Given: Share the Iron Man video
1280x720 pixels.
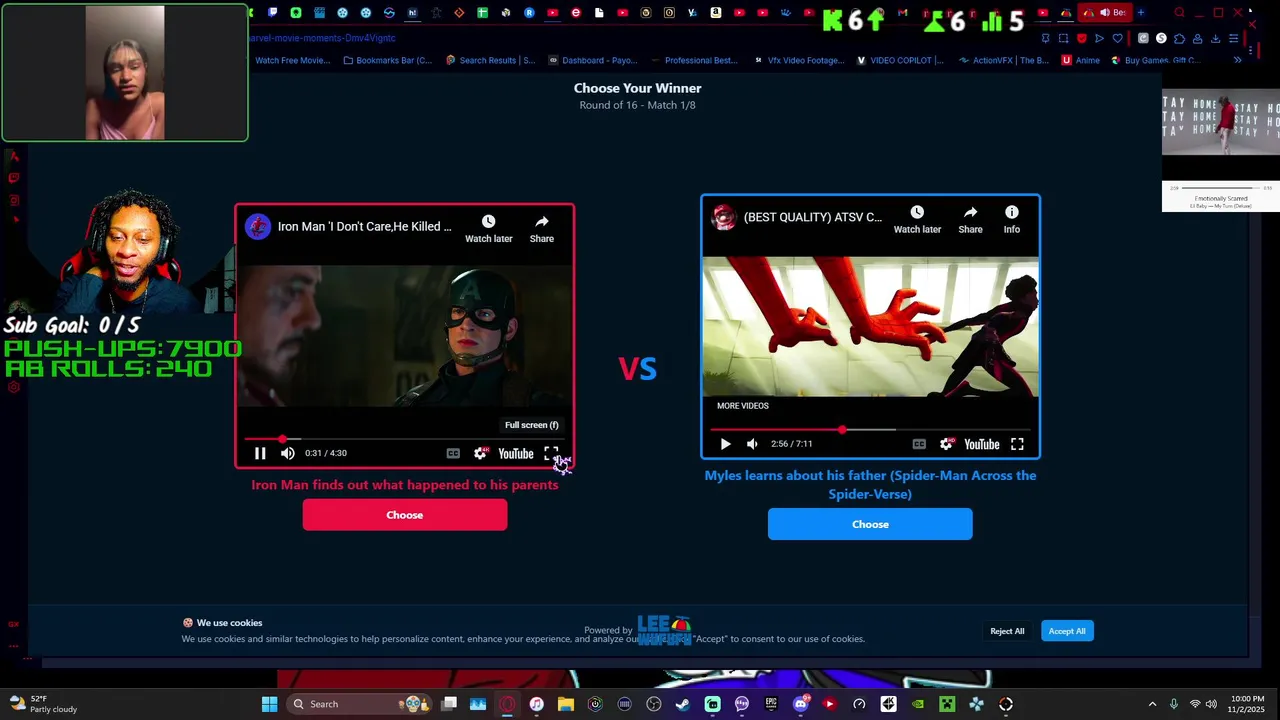Looking at the screenshot, I should click(541, 228).
